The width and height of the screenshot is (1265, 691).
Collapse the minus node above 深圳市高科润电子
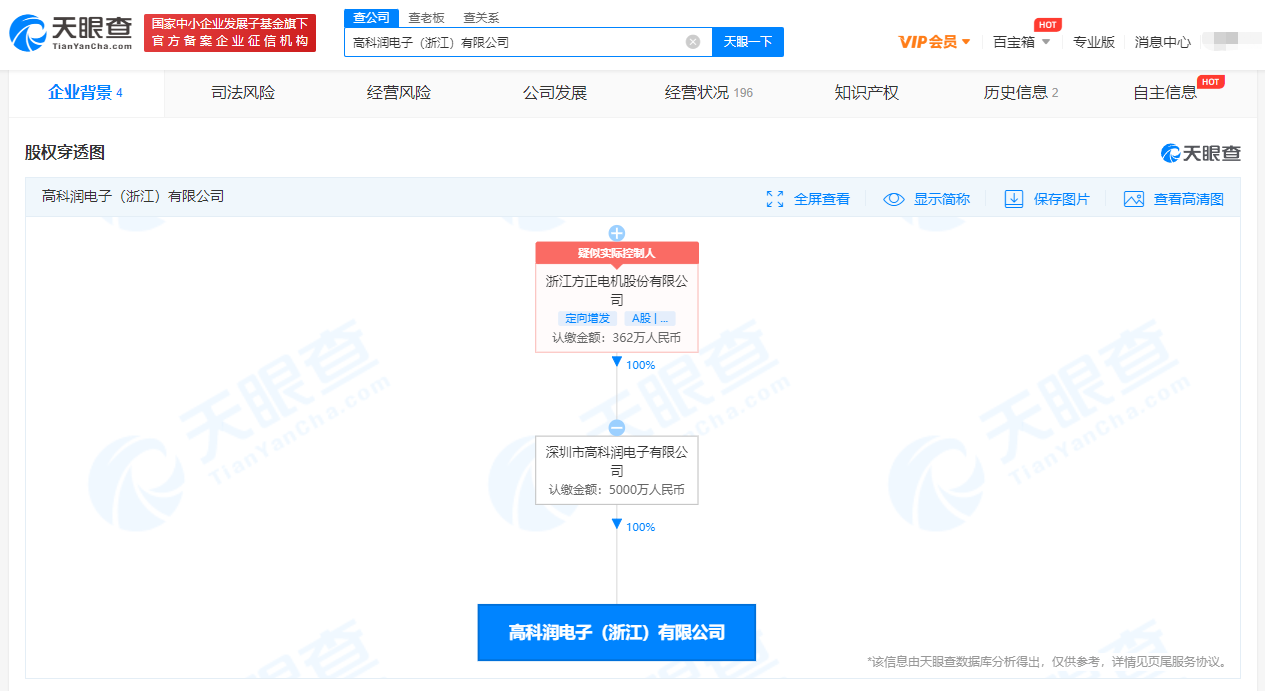[x=617, y=427]
